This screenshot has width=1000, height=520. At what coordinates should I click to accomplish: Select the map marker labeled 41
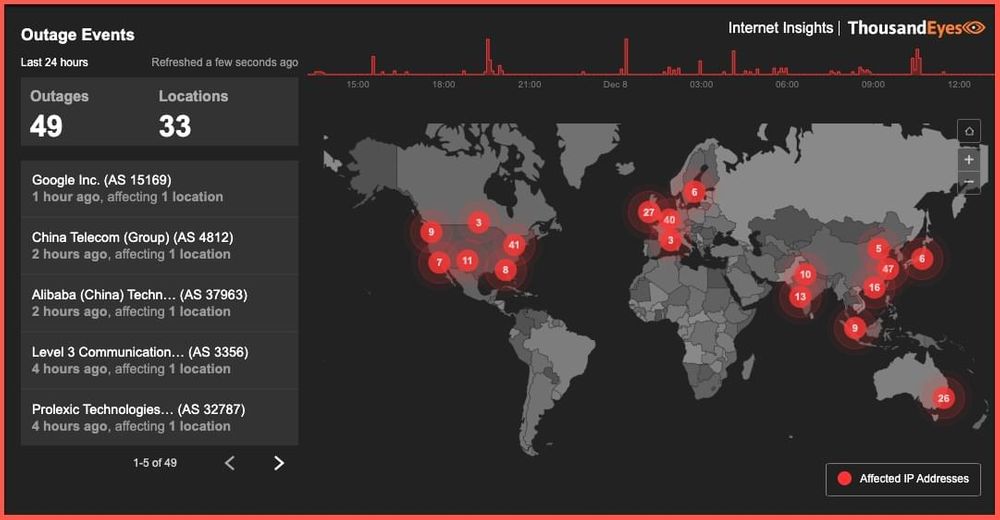[514, 245]
